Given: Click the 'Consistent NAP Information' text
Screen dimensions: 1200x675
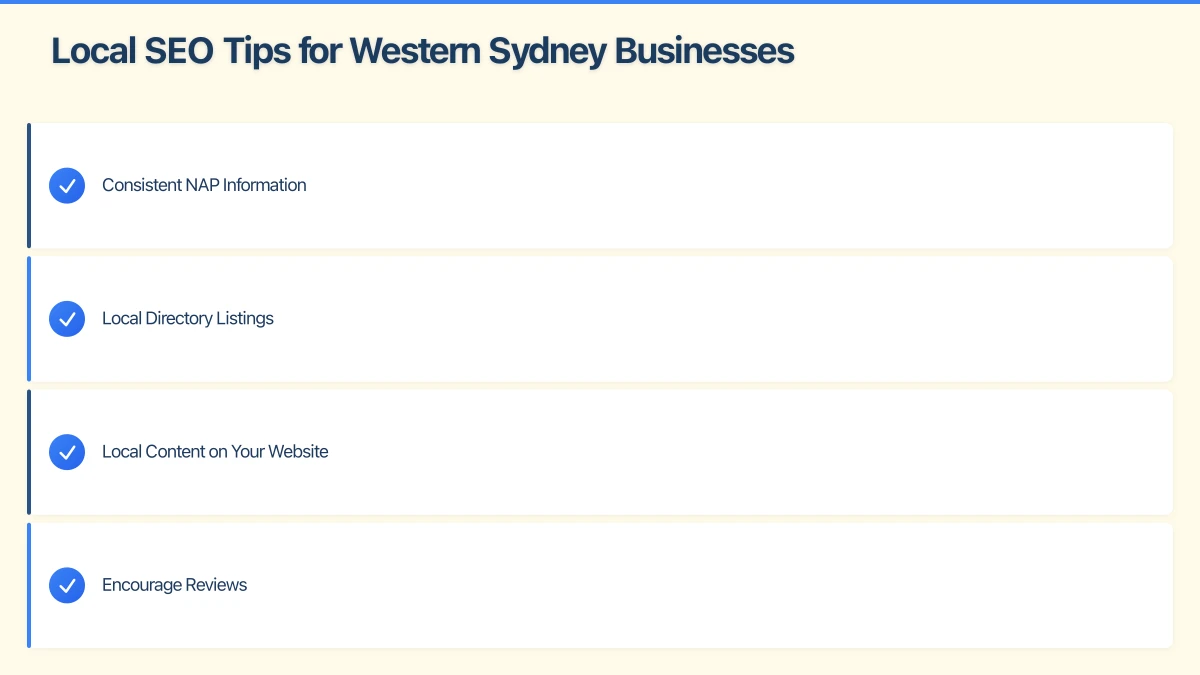Looking at the screenshot, I should coord(204,185).
